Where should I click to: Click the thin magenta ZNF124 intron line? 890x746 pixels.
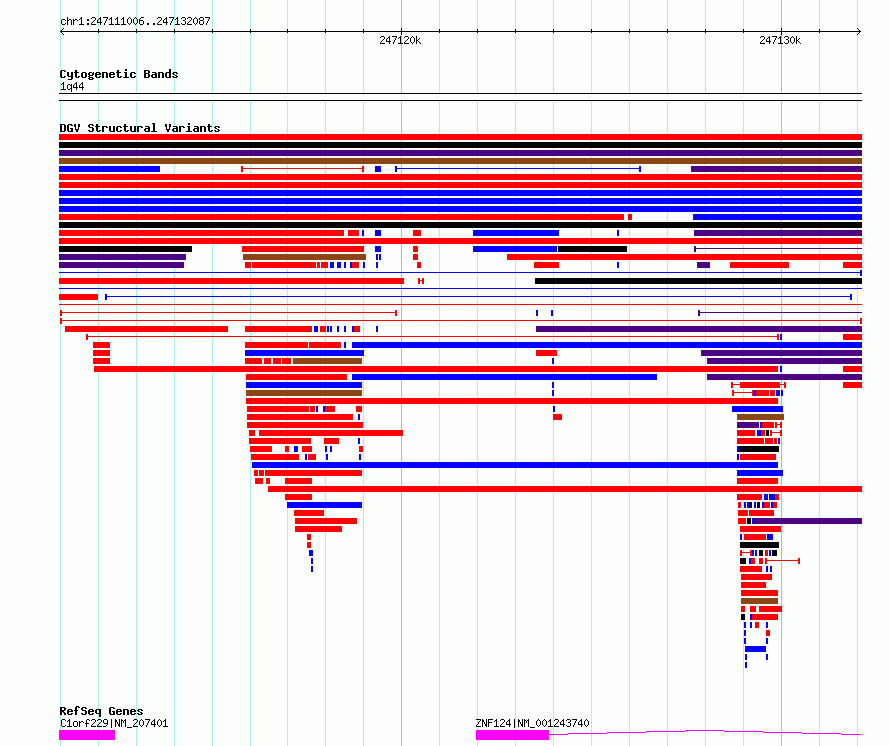coord(705,732)
